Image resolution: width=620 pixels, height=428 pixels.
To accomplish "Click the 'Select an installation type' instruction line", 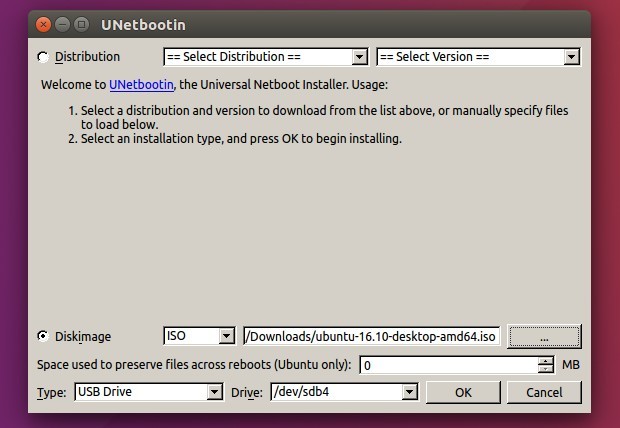I will 241,139.
